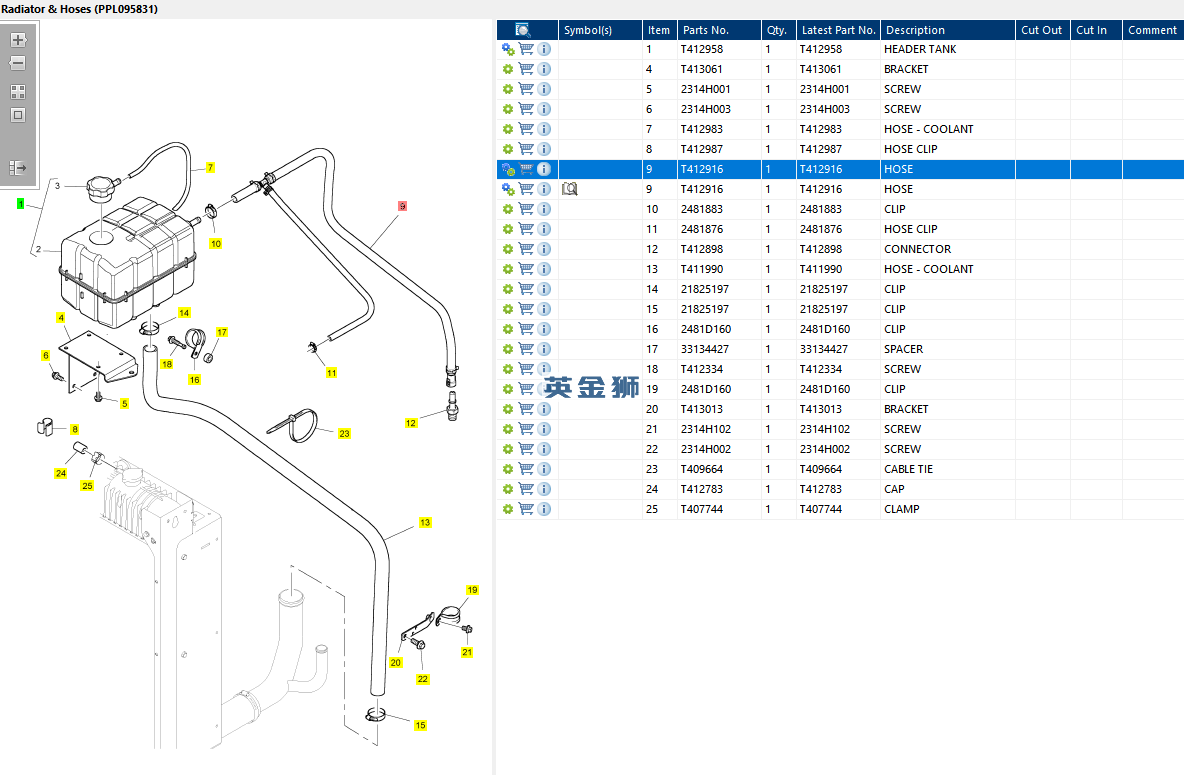Add CABLE TIE to the cart
The height and width of the screenshot is (775, 1184).
point(526,469)
